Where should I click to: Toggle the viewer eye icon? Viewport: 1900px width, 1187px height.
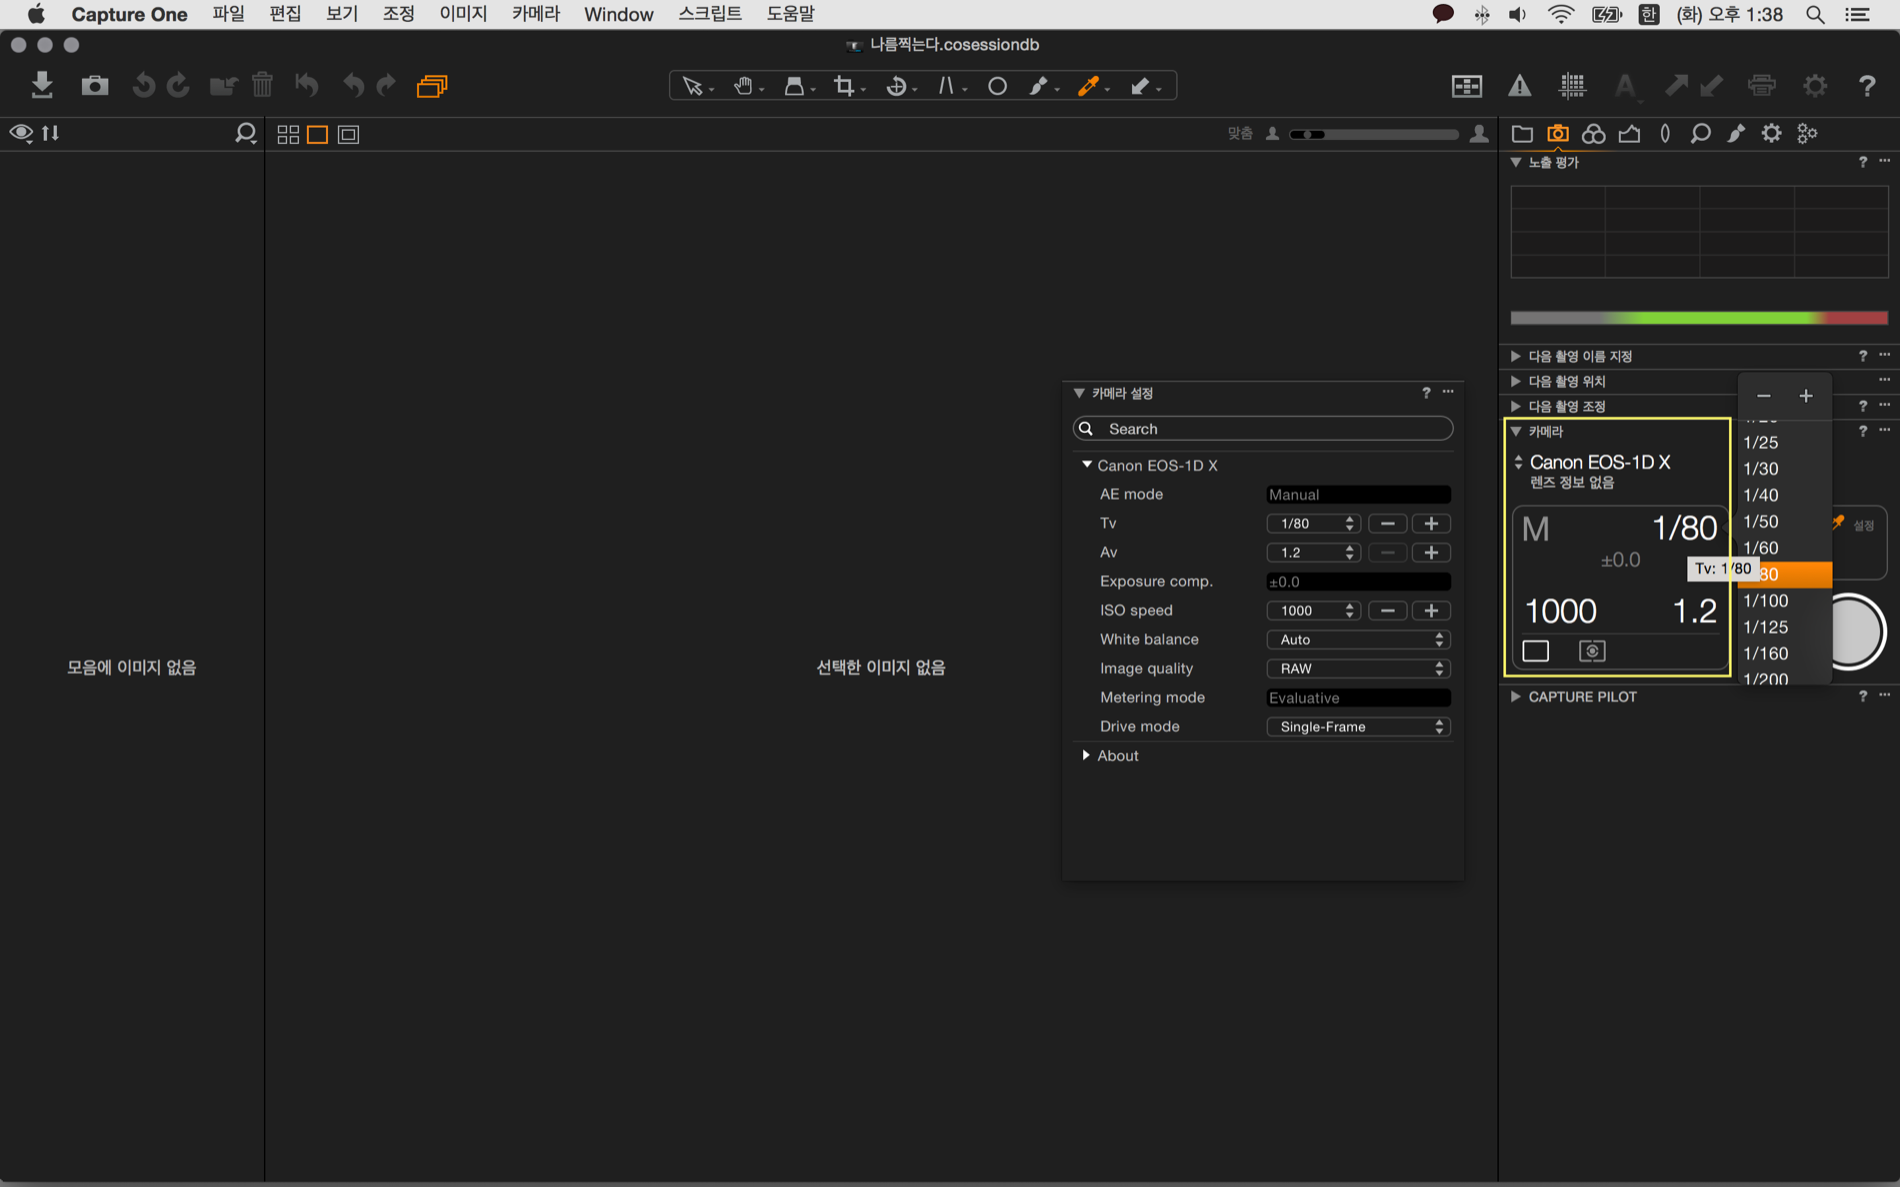pos(21,133)
